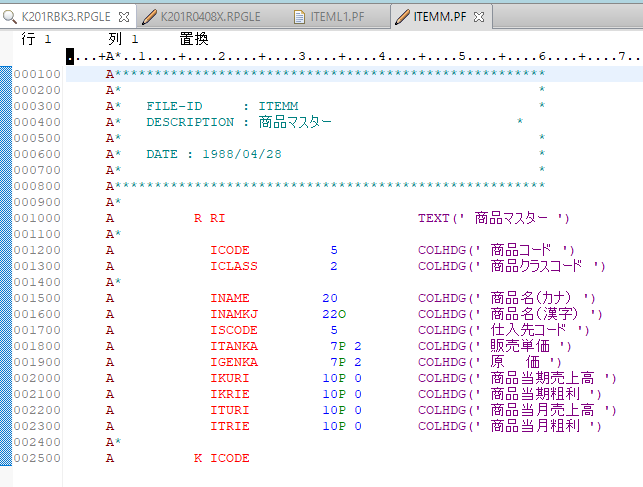Click the ICODE field on line 001200
The height and width of the screenshot is (487, 643).
click(230, 250)
